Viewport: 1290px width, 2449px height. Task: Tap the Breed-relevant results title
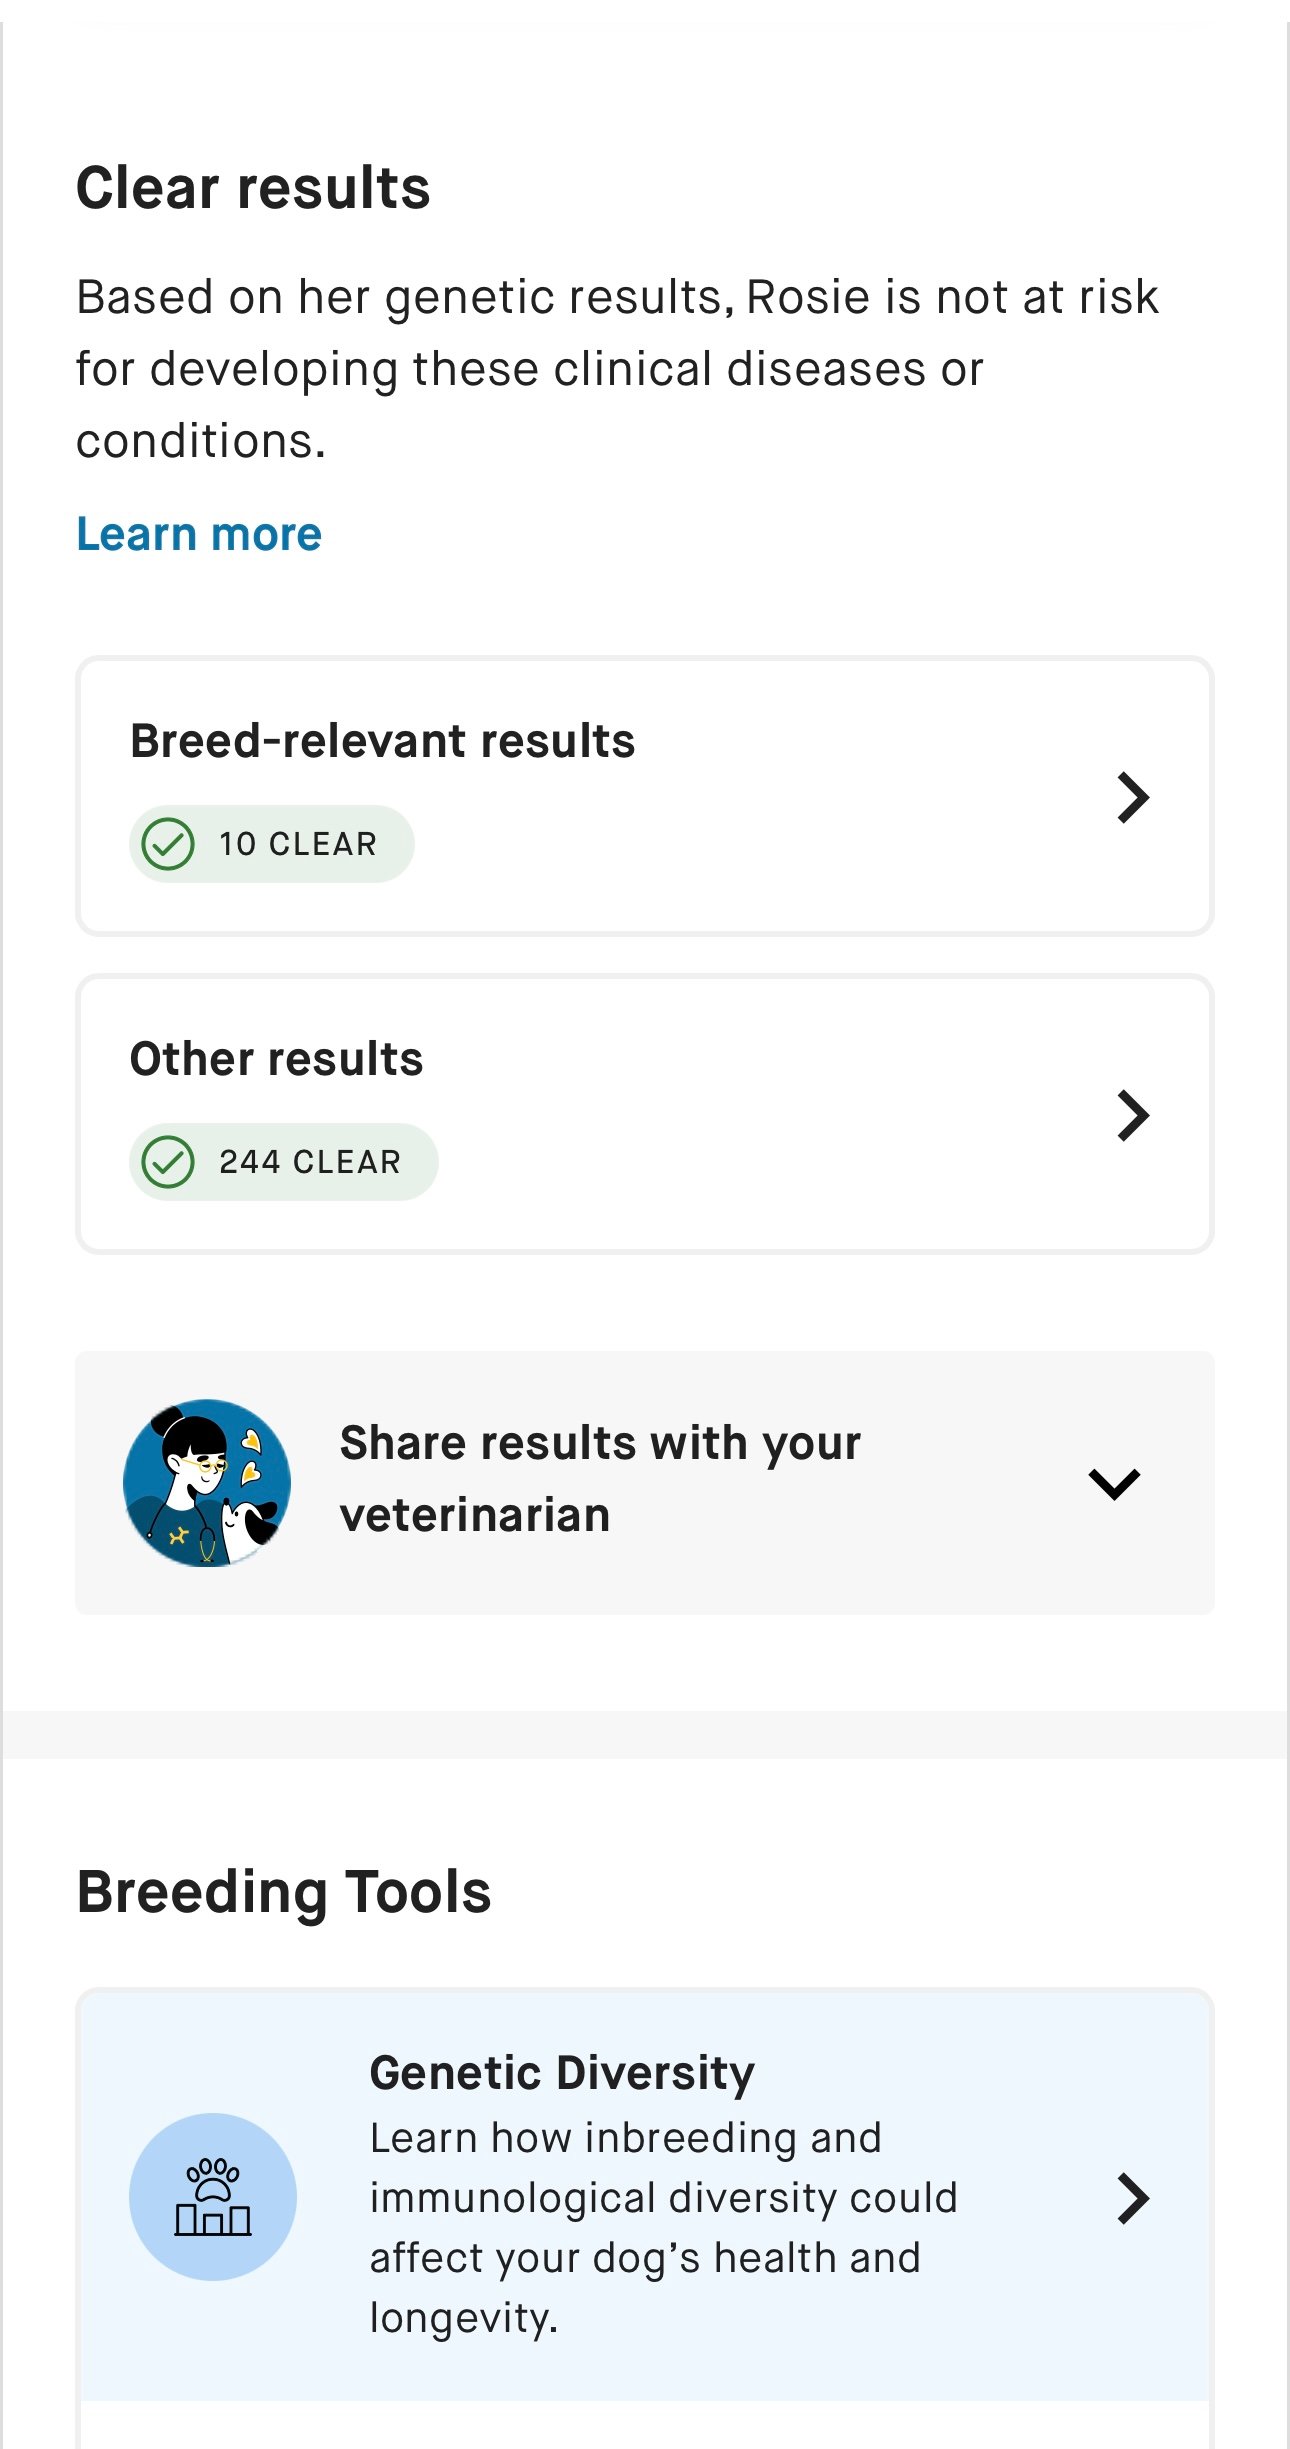click(382, 741)
